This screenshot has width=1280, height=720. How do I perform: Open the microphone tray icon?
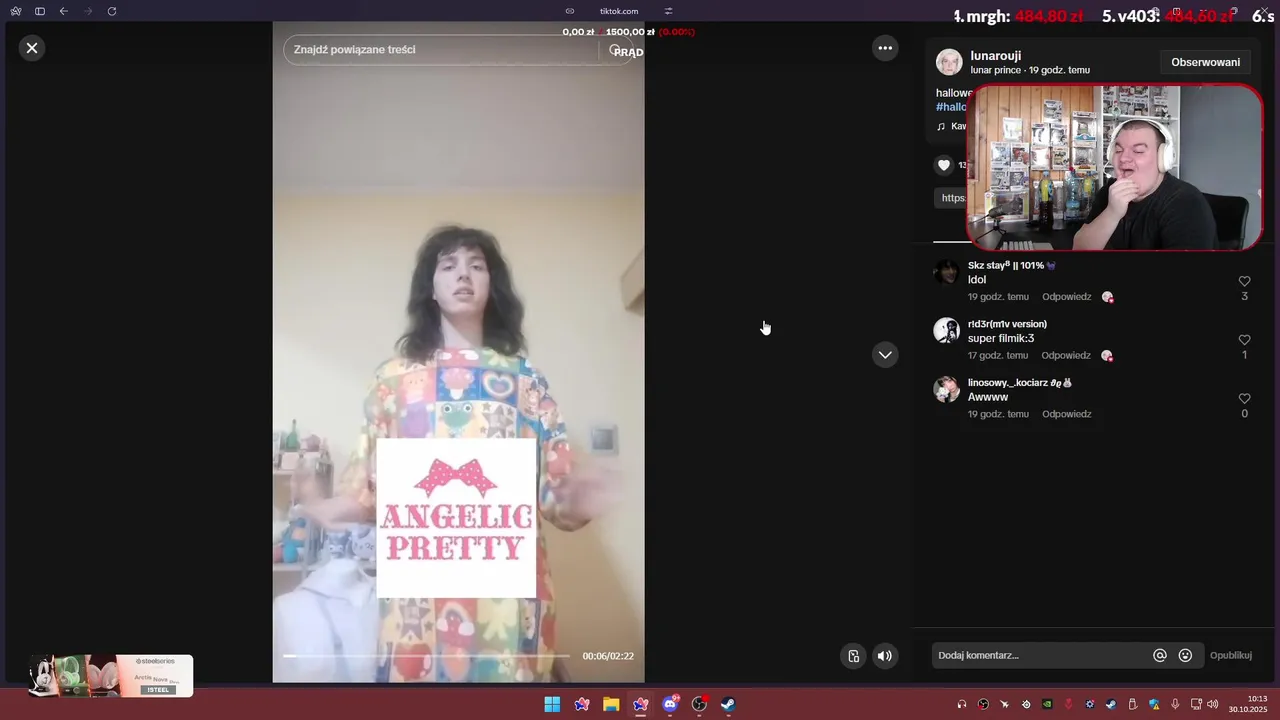click(x=1175, y=705)
